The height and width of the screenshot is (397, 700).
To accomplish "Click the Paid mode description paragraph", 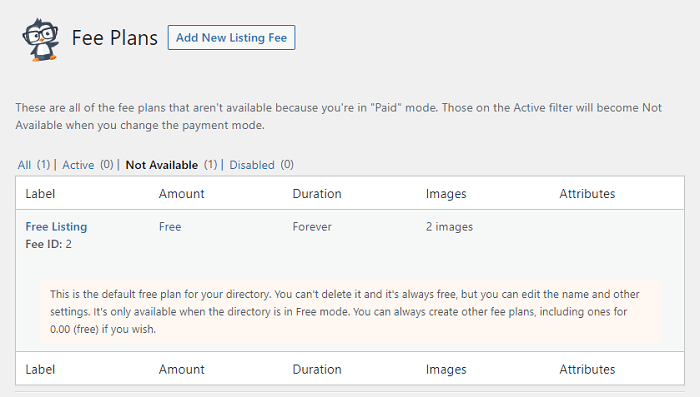I will pyautogui.click(x=338, y=116).
